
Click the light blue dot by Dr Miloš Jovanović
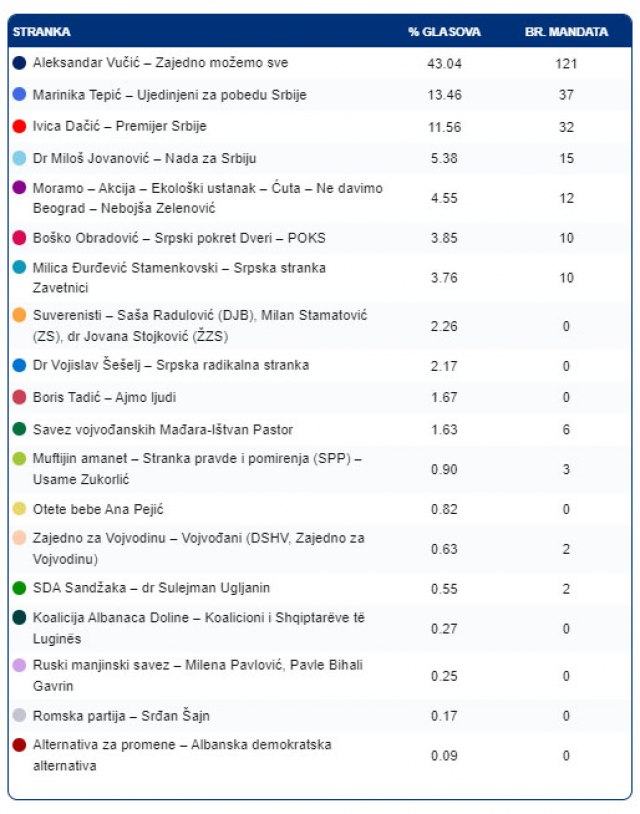click(19, 159)
